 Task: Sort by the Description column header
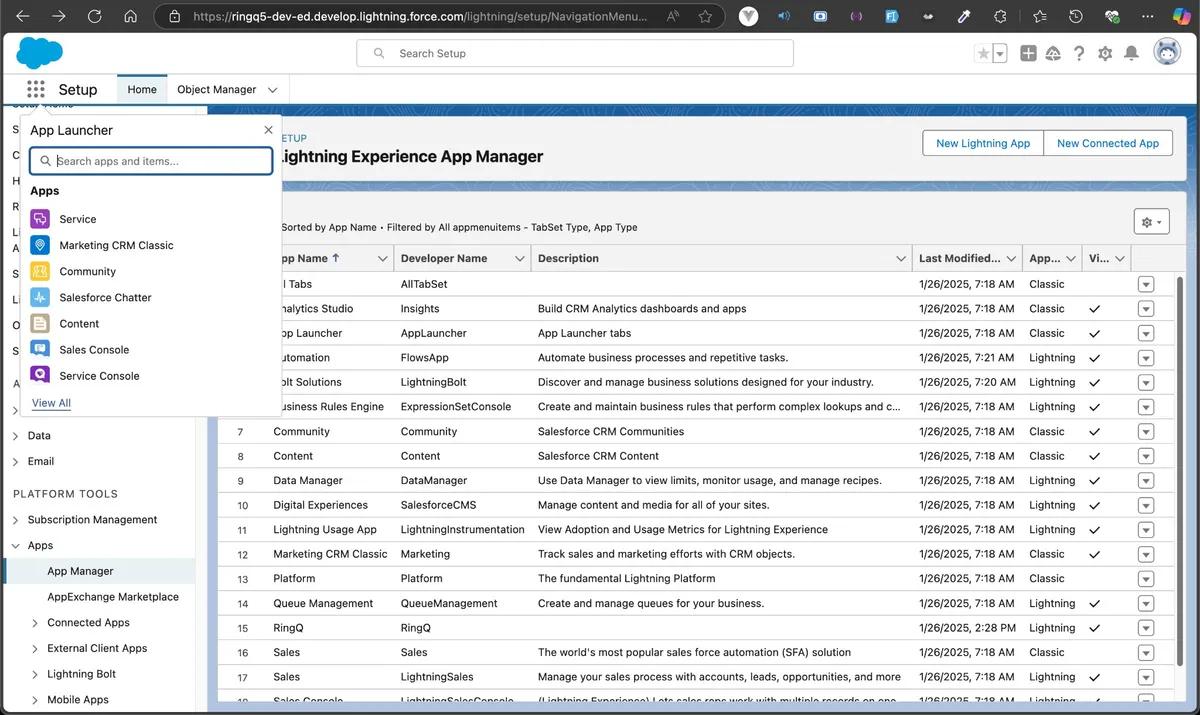[568, 258]
